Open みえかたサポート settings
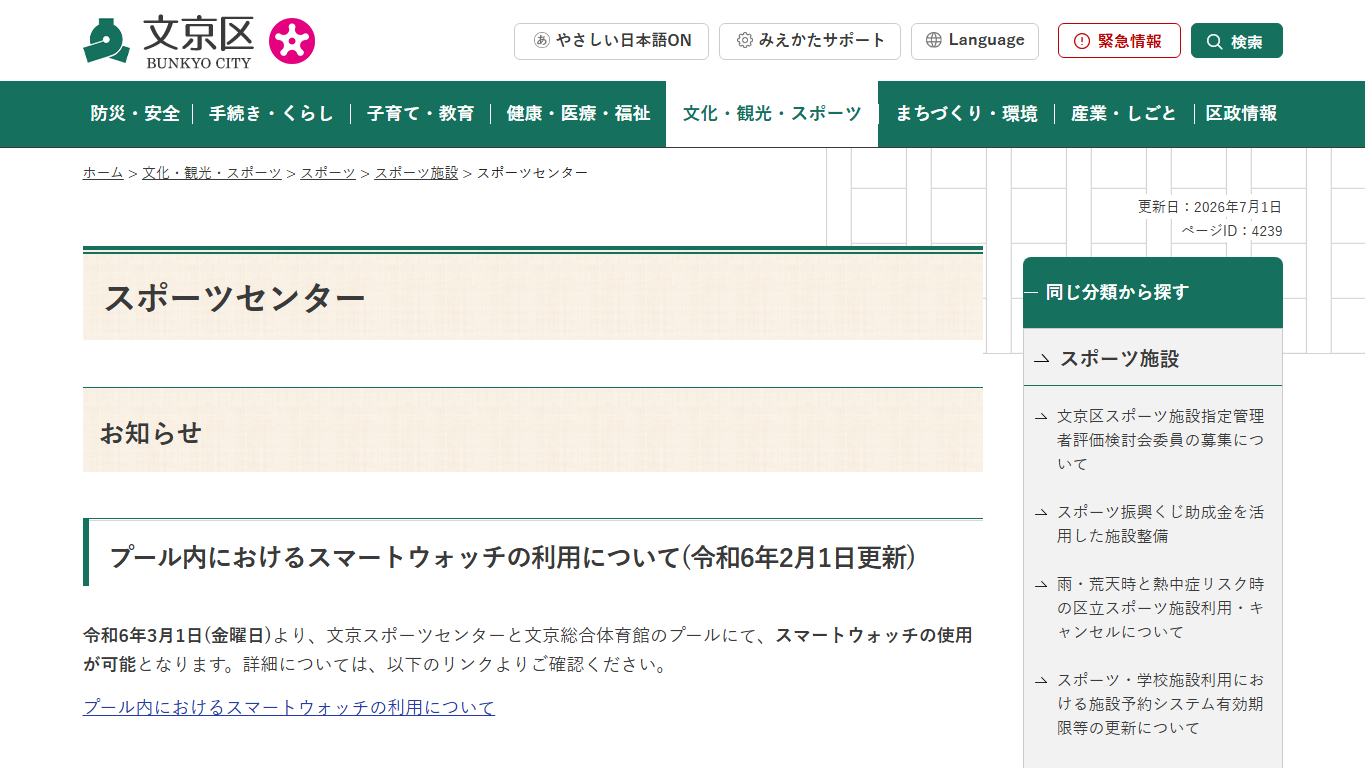 810,41
